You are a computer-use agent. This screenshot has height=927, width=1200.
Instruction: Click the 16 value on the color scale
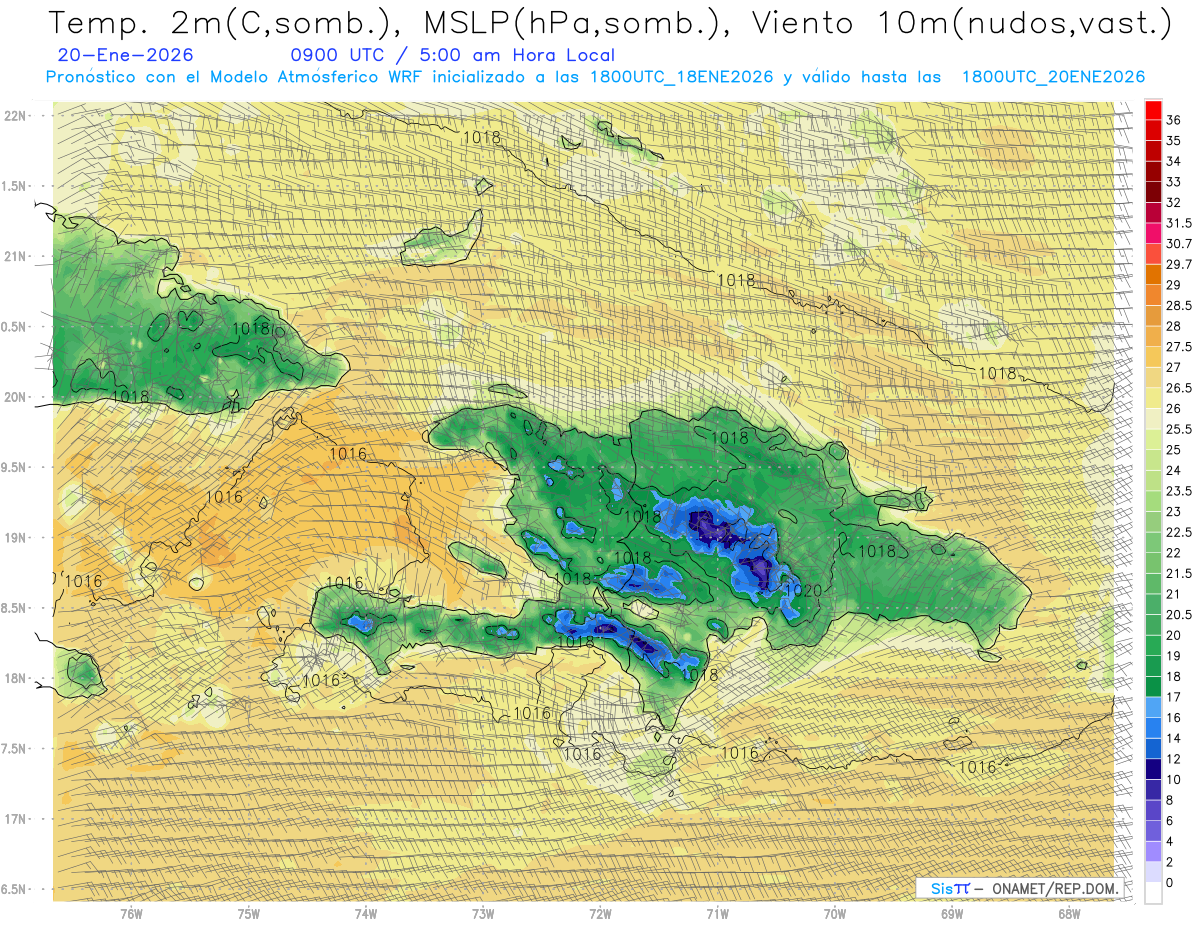1174,717
